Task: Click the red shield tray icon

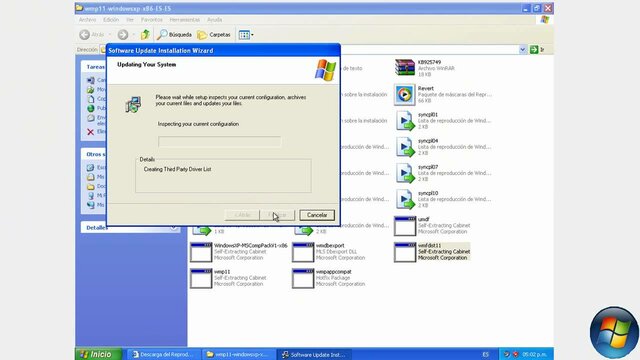Action: click(x=515, y=354)
